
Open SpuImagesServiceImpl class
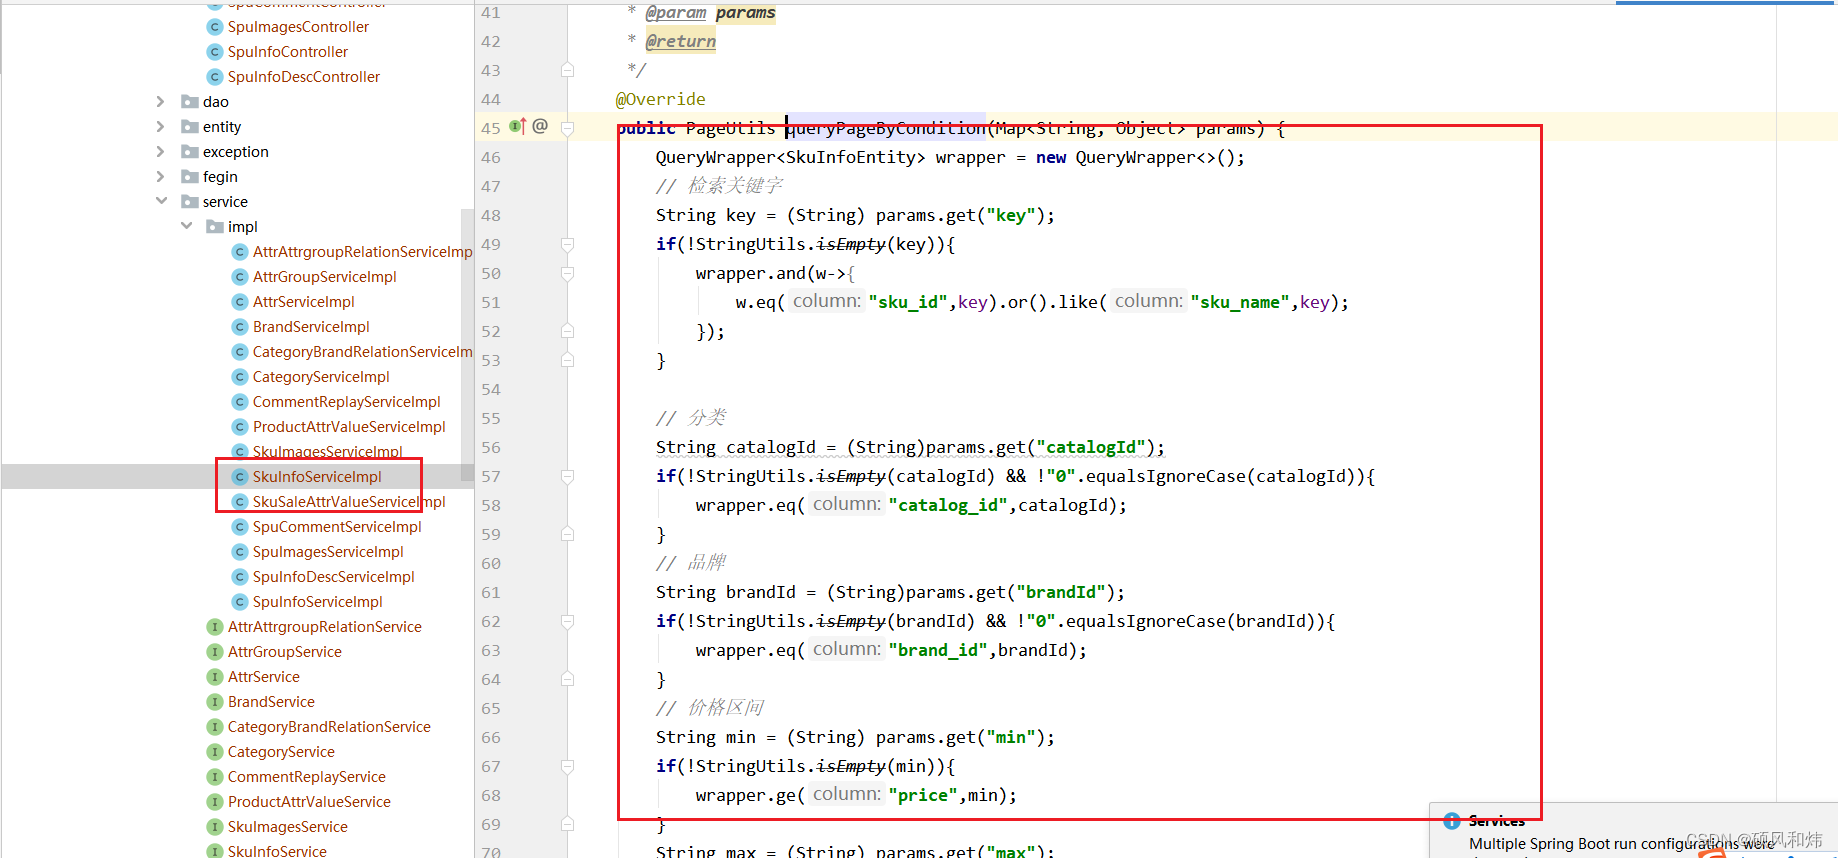328,552
